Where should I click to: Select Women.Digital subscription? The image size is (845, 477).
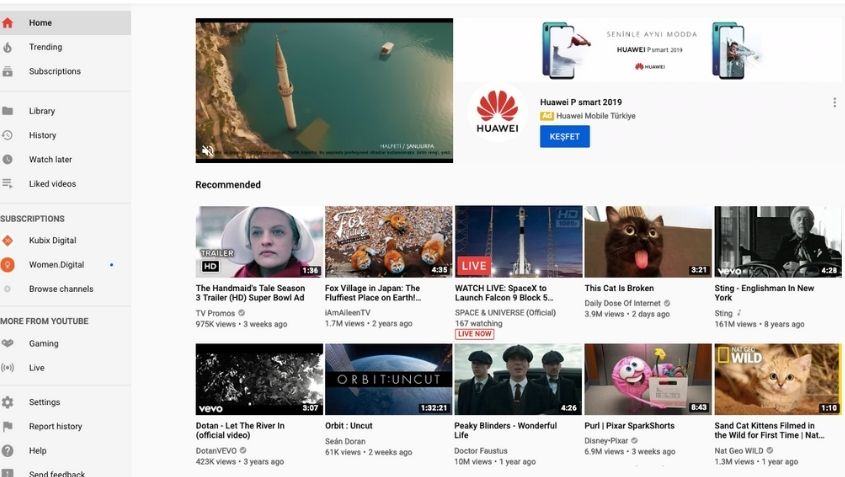[x=65, y=265]
